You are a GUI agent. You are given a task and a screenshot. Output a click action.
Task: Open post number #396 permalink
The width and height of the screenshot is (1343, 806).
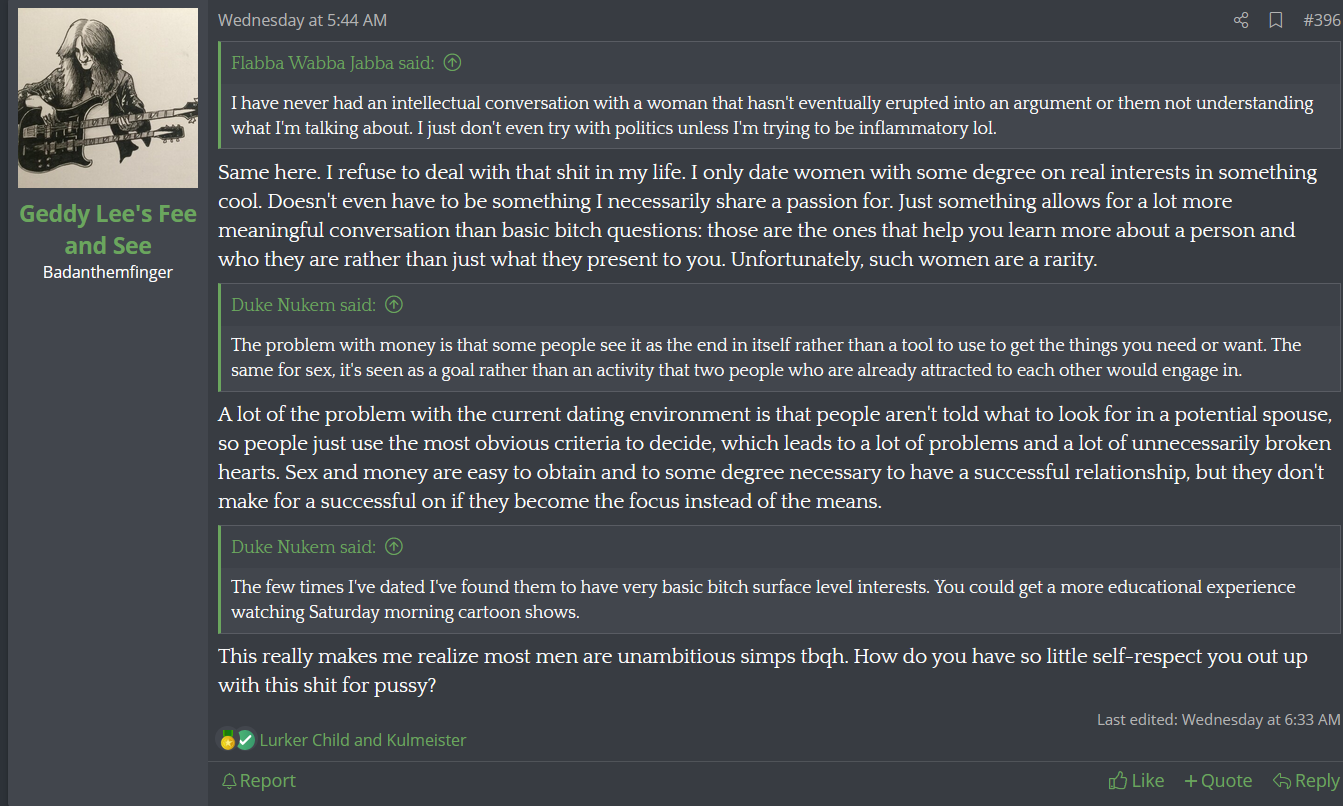[x=1321, y=20]
